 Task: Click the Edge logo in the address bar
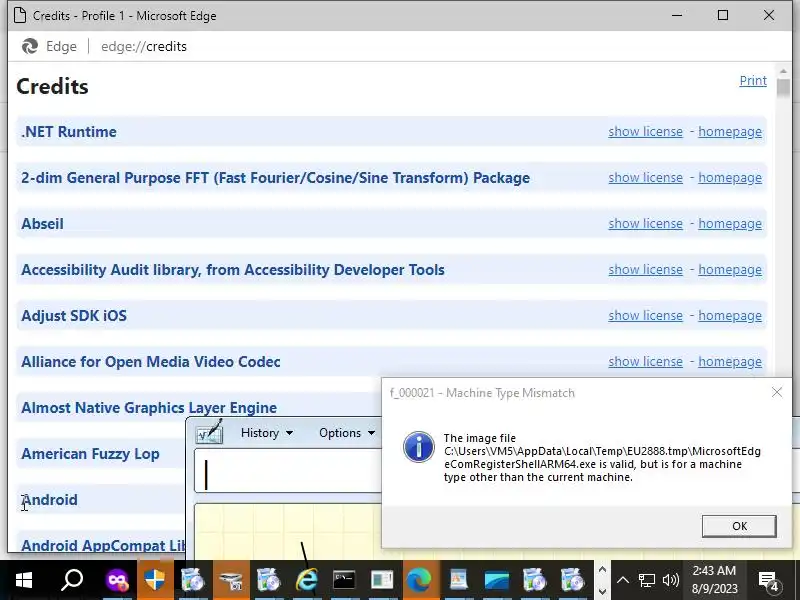click(30, 46)
